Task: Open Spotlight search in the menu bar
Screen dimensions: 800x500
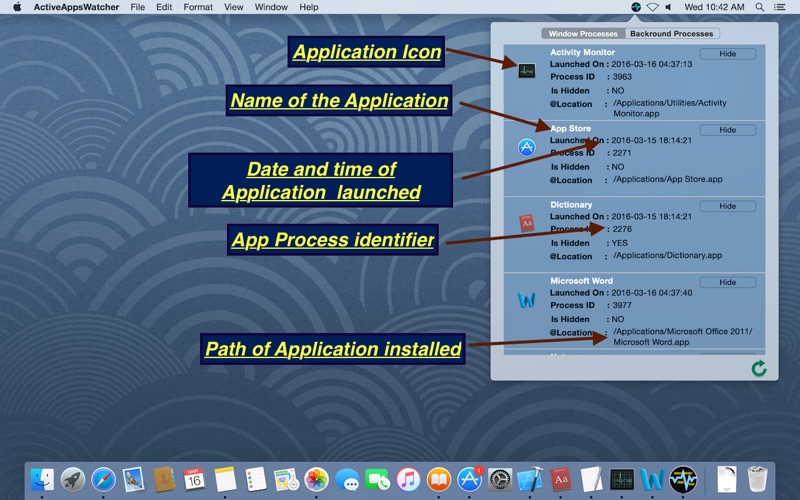Action: coord(760,7)
